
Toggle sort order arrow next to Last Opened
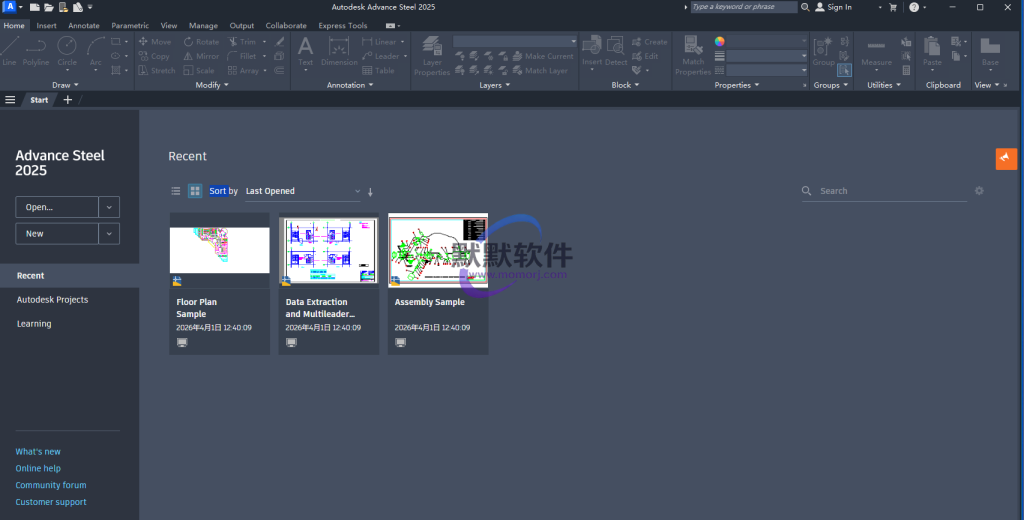click(370, 192)
